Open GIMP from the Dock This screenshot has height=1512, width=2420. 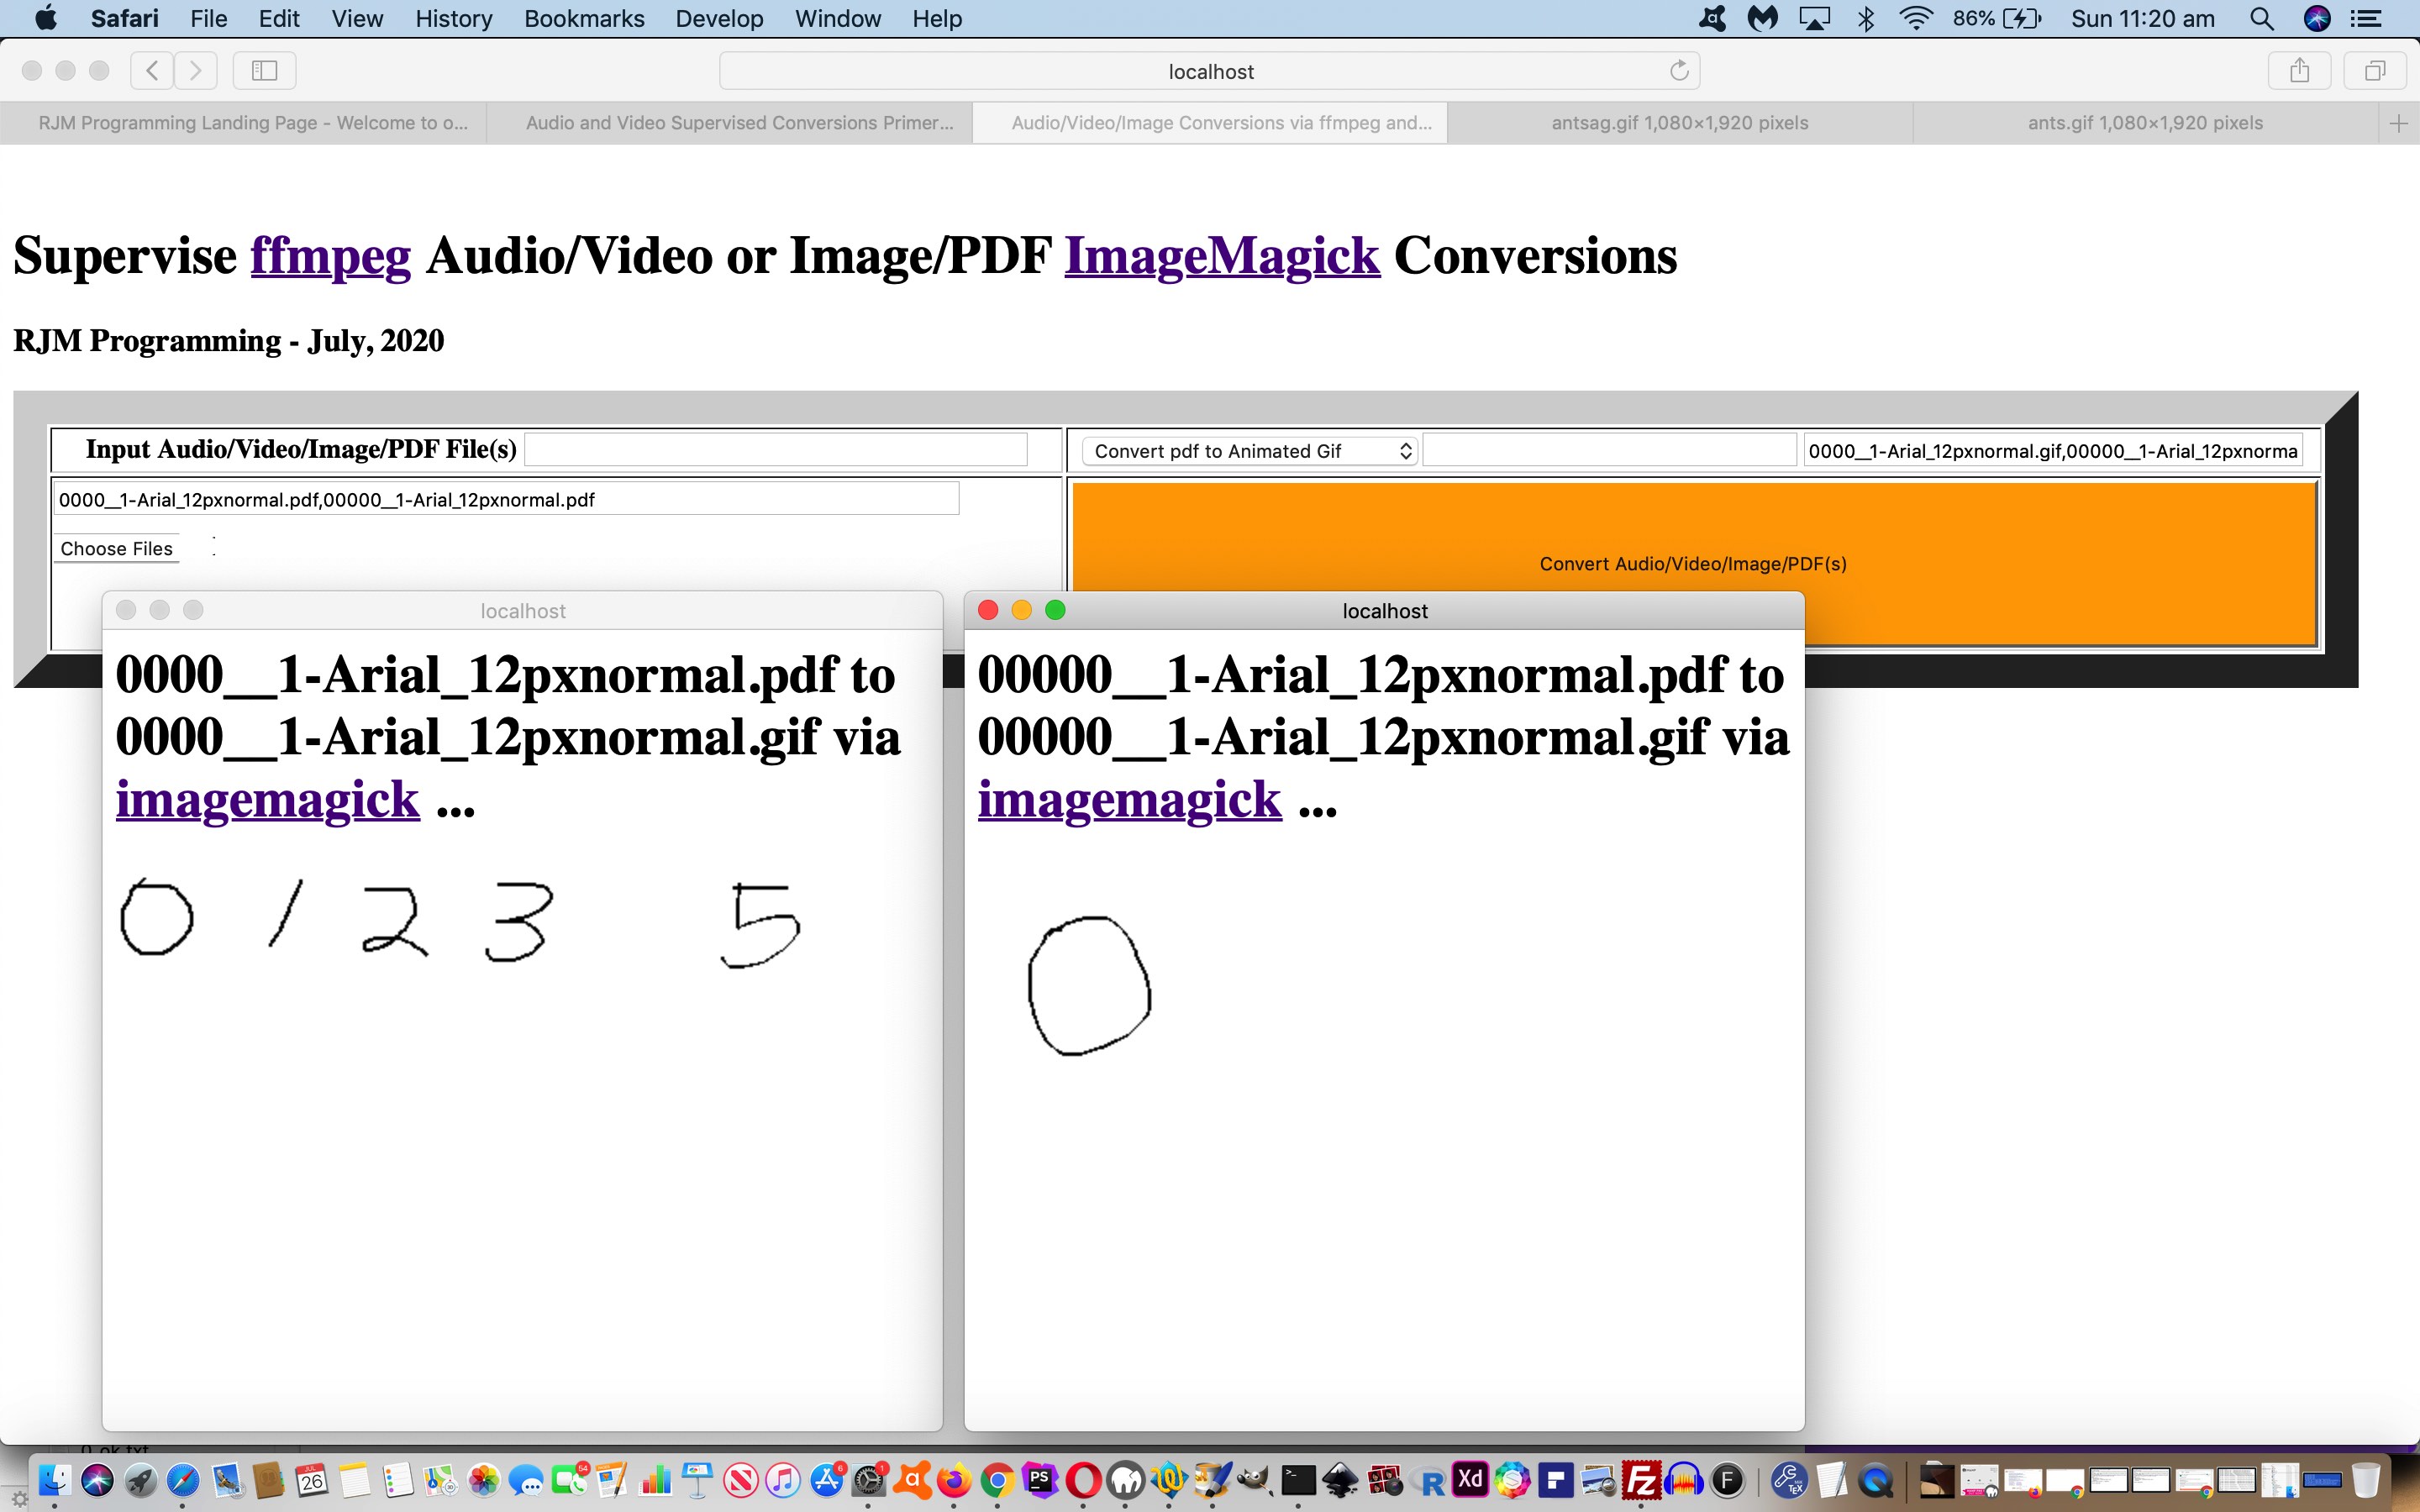click(1254, 1480)
